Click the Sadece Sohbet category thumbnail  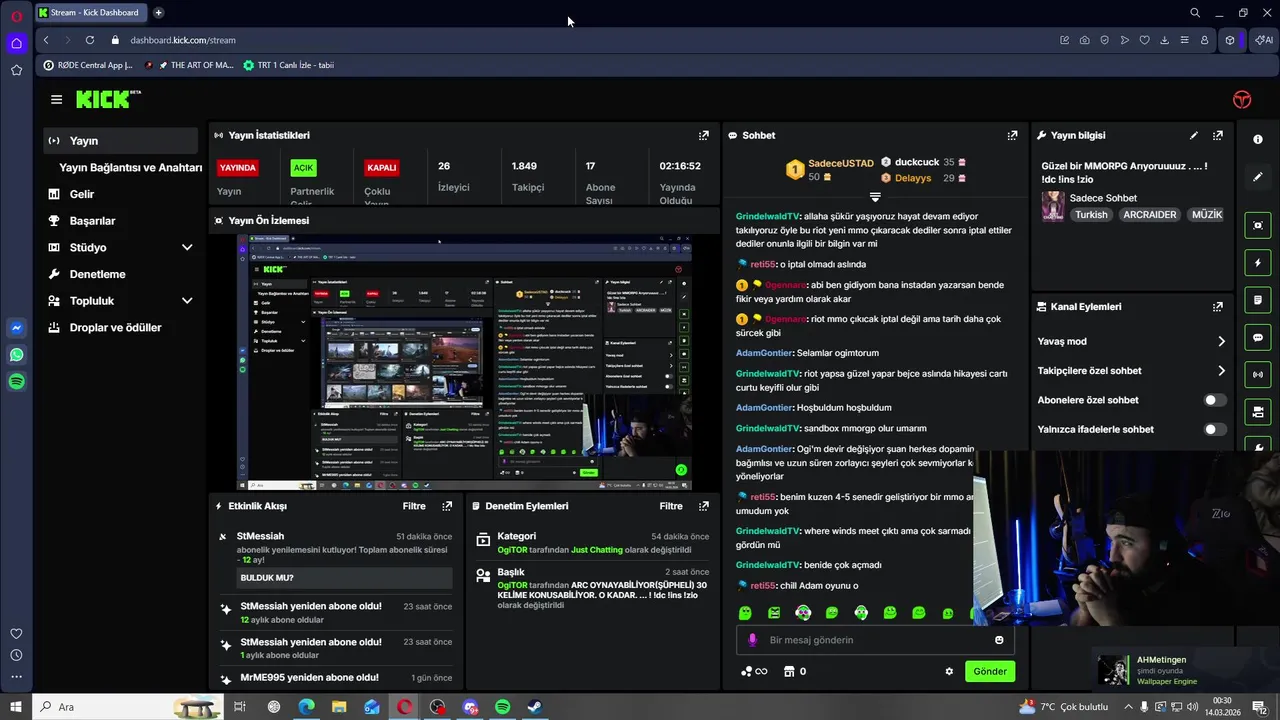(x=1053, y=206)
